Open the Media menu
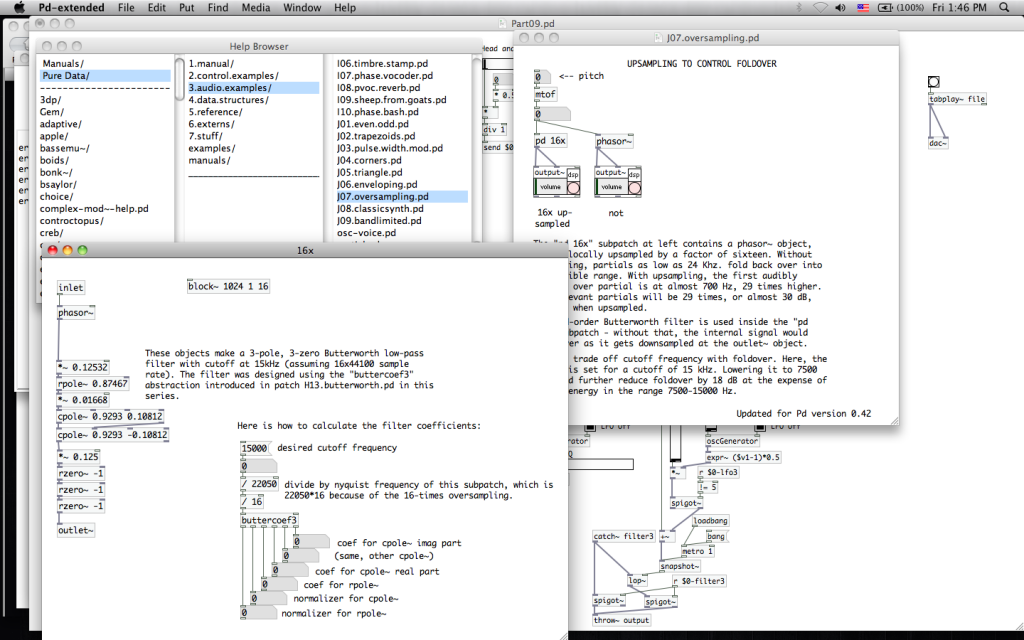This screenshot has width=1024, height=640. pos(255,8)
